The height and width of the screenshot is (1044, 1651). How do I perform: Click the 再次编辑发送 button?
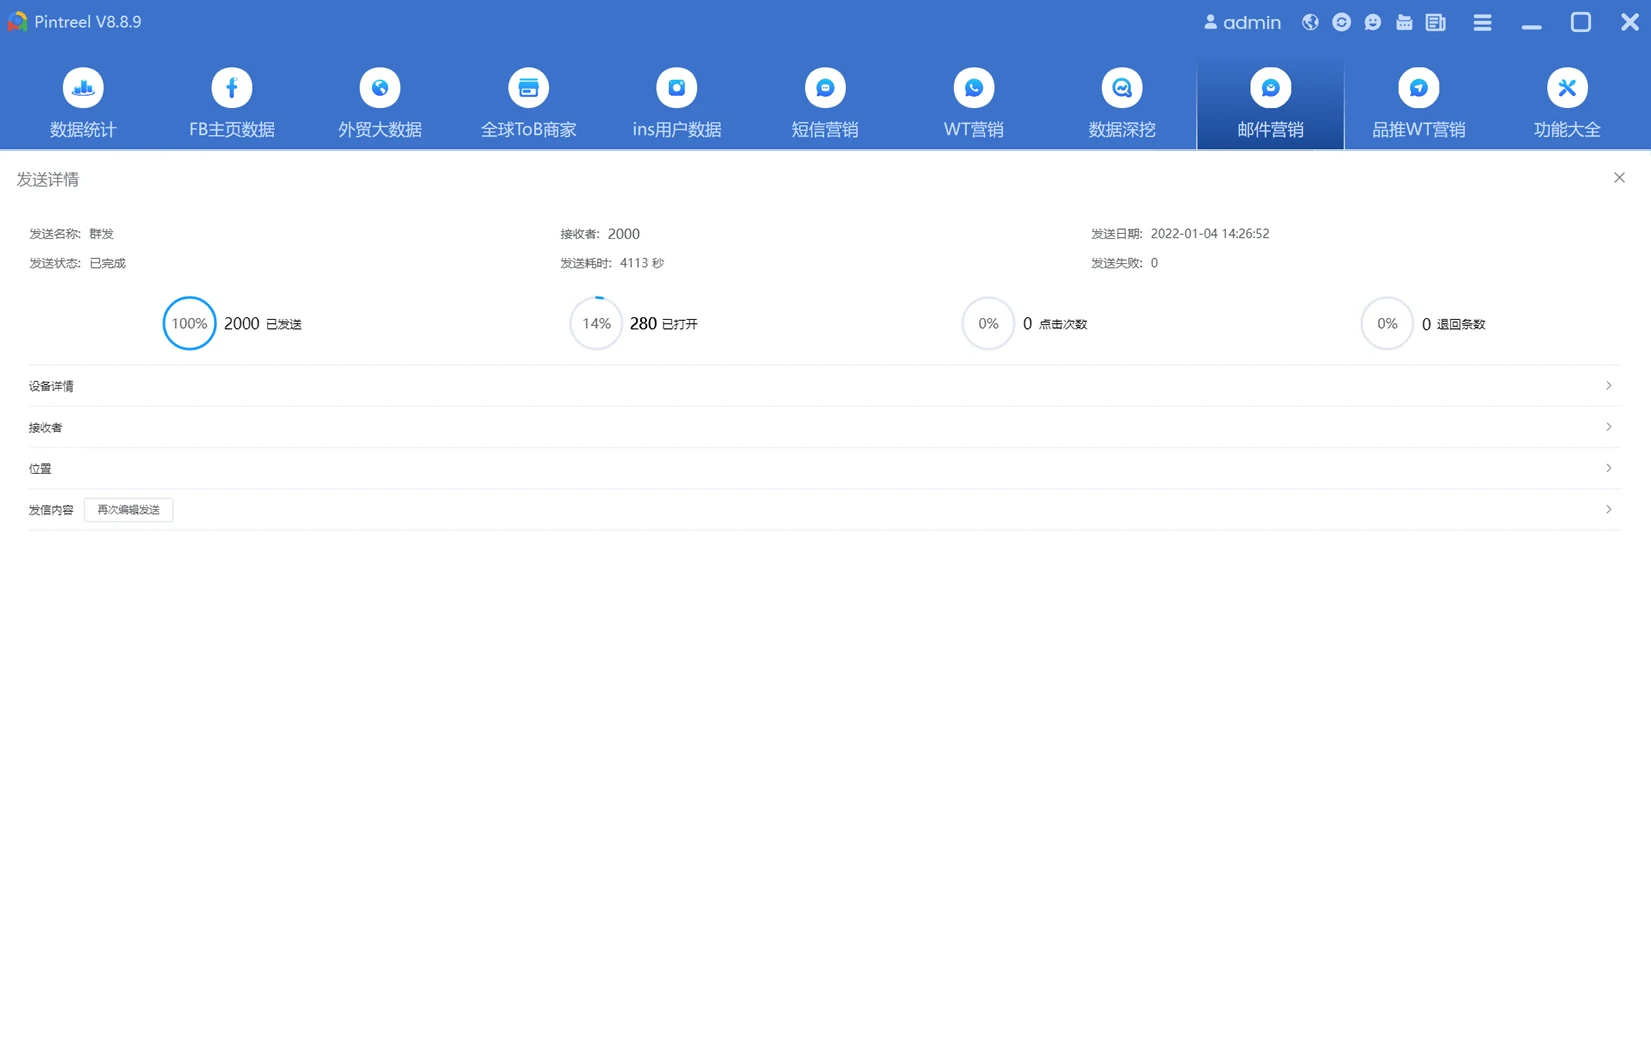128,510
